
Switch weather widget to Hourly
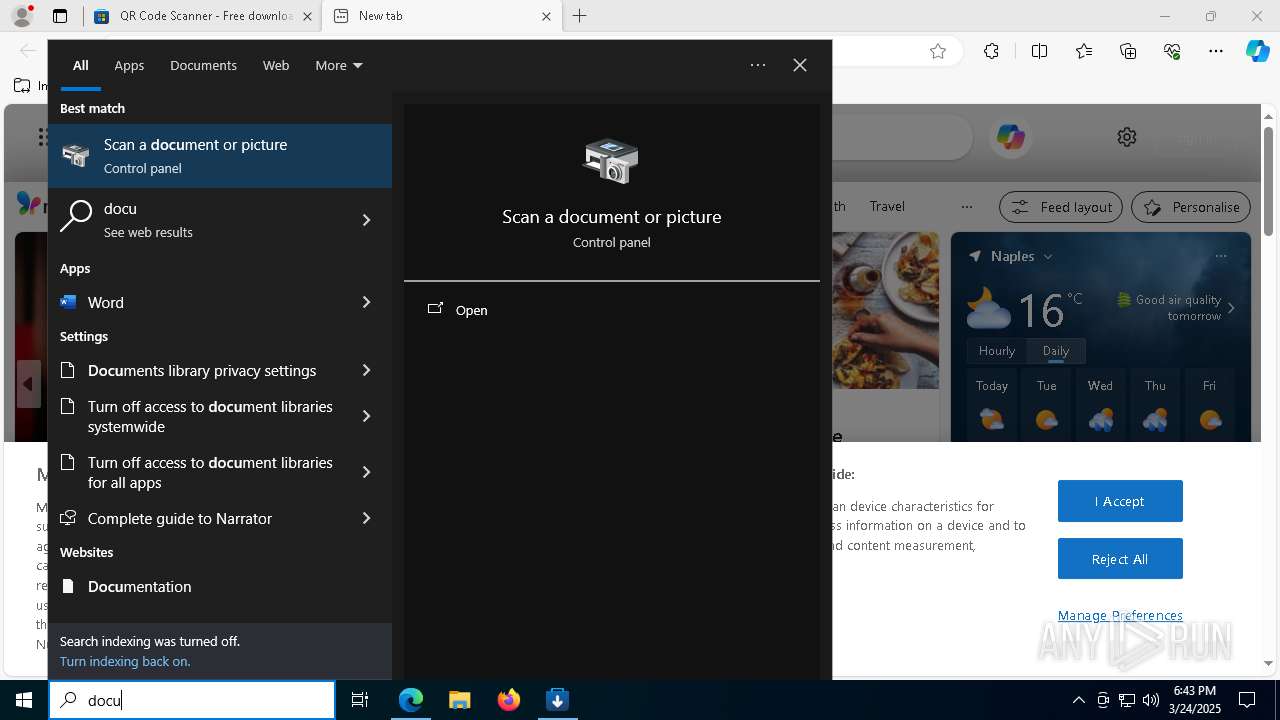tap(997, 351)
